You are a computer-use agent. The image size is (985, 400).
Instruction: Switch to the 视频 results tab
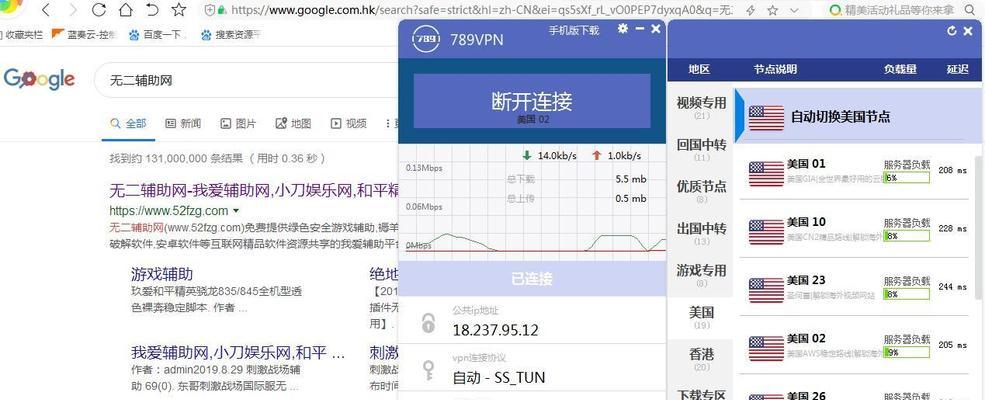click(349, 124)
